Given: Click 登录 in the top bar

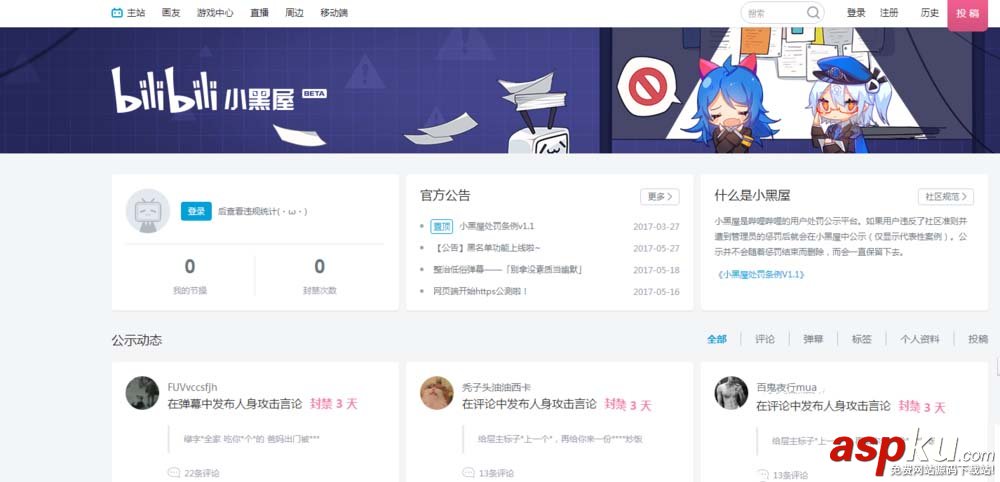Looking at the screenshot, I should click(856, 13).
